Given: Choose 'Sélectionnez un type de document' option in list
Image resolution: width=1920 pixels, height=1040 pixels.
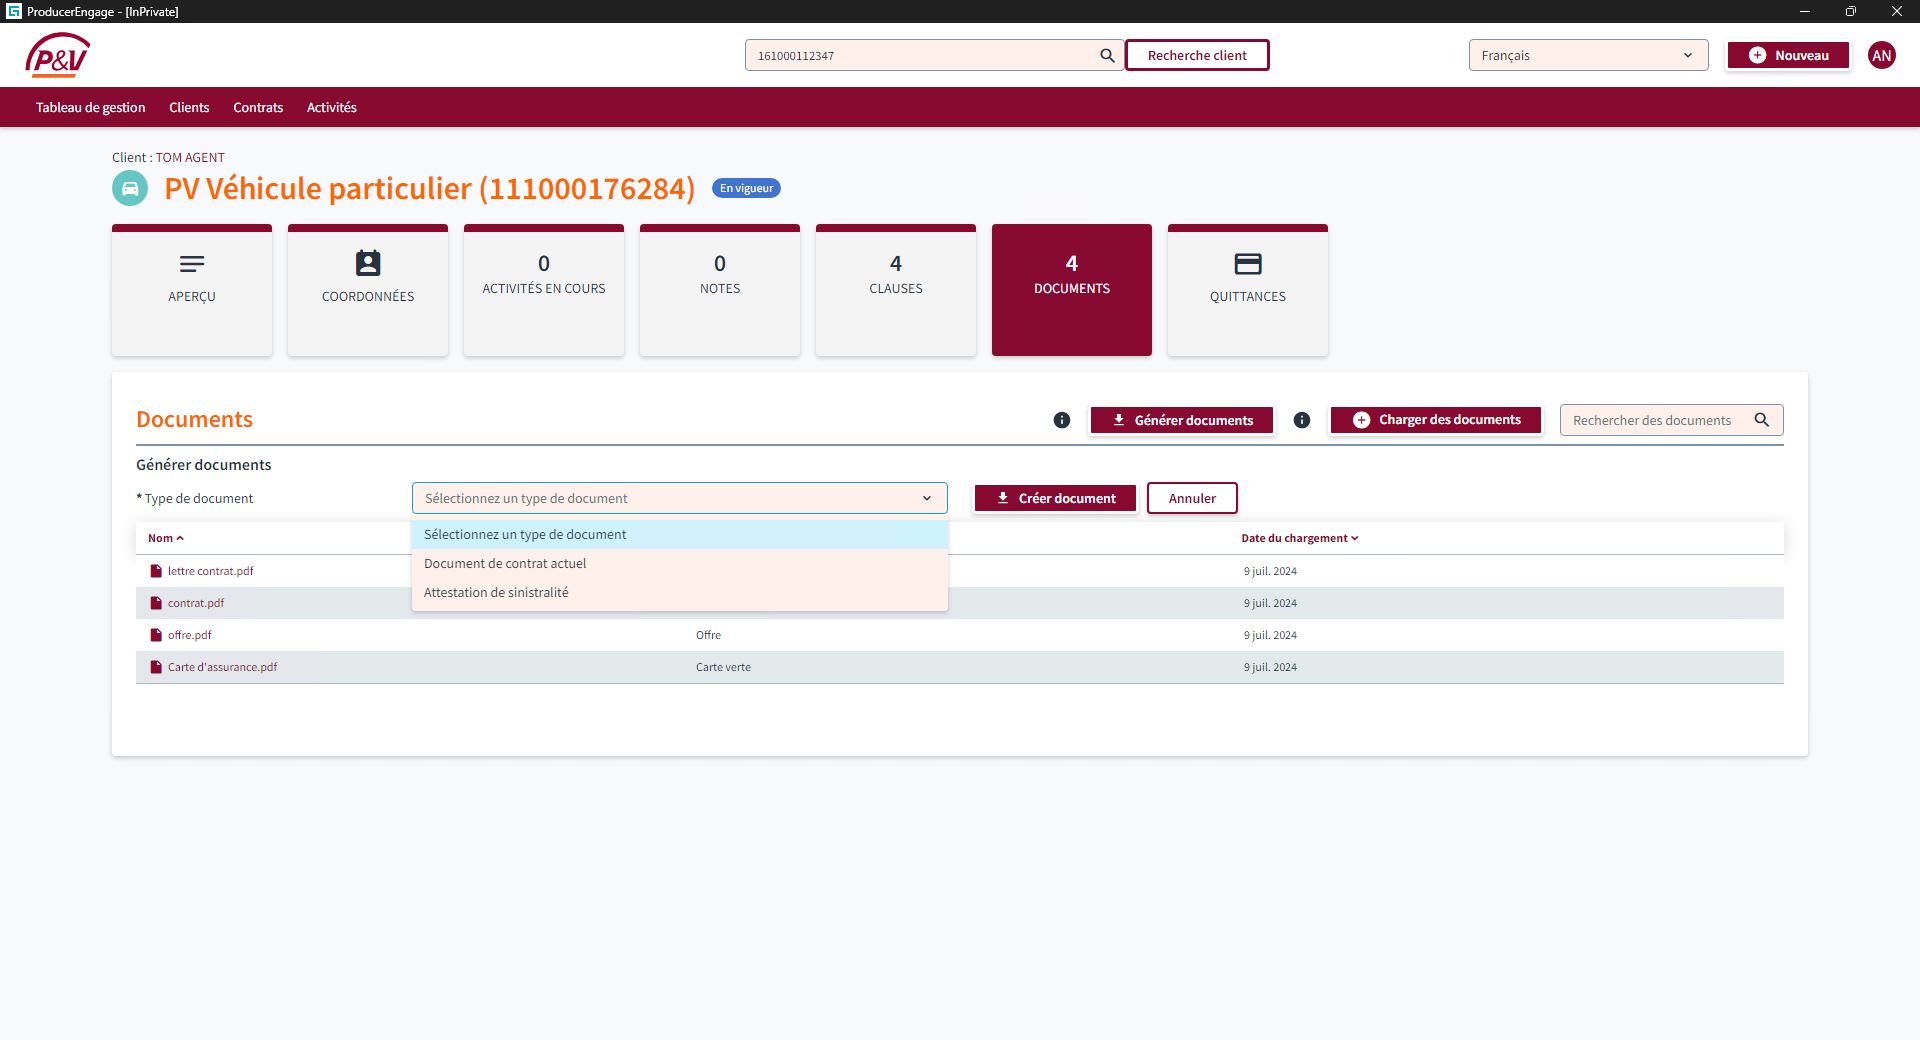Looking at the screenshot, I should [680, 535].
